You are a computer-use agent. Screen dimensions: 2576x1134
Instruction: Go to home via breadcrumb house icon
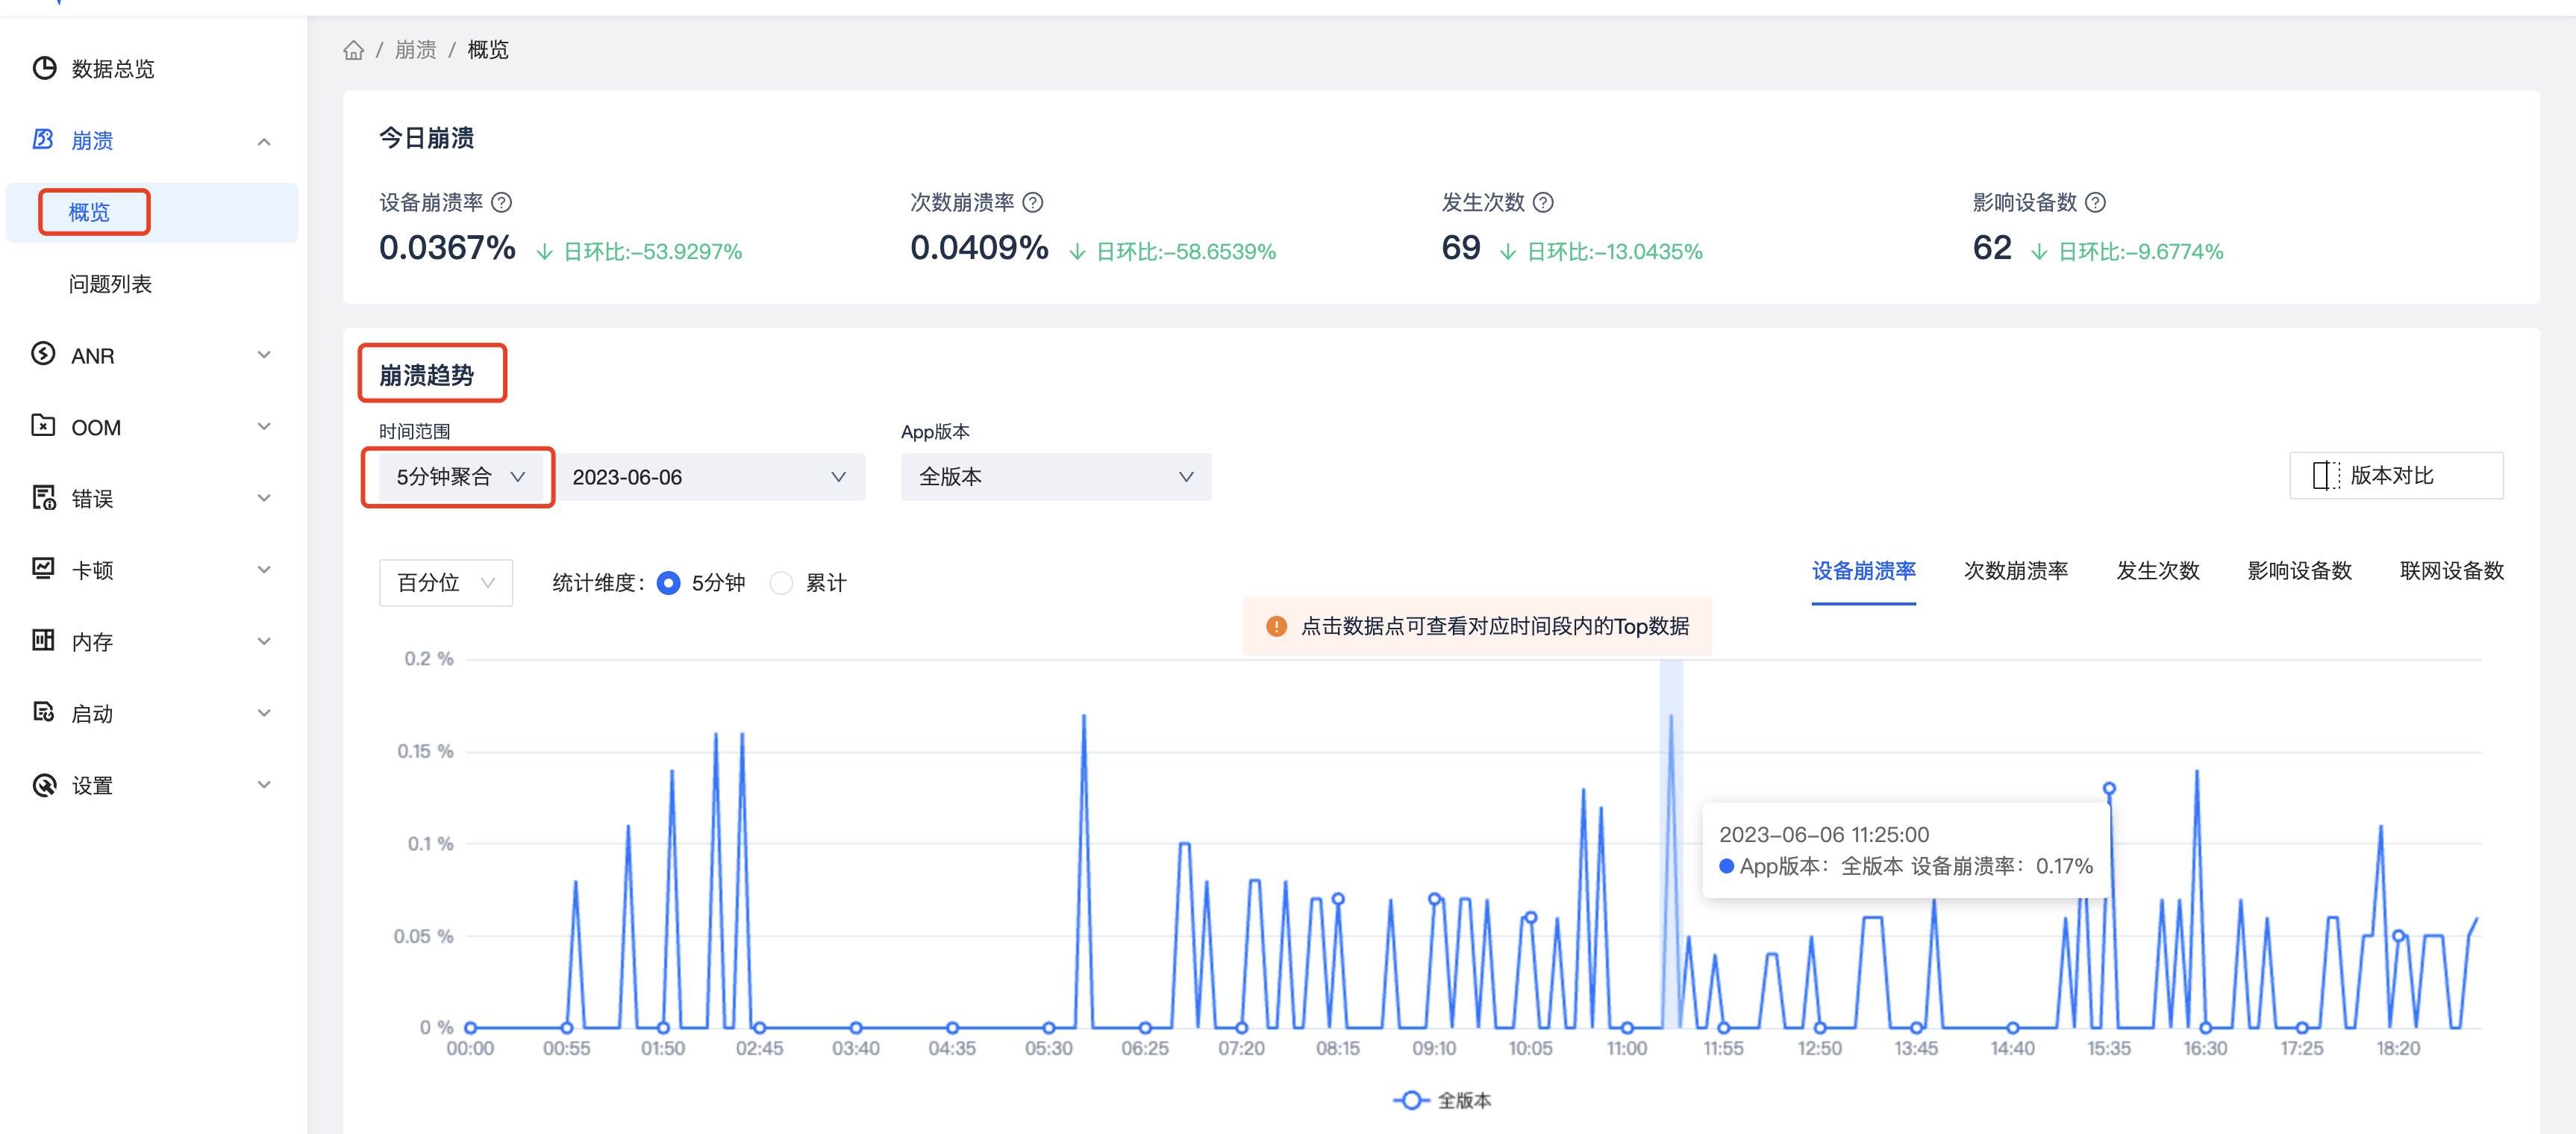353,50
